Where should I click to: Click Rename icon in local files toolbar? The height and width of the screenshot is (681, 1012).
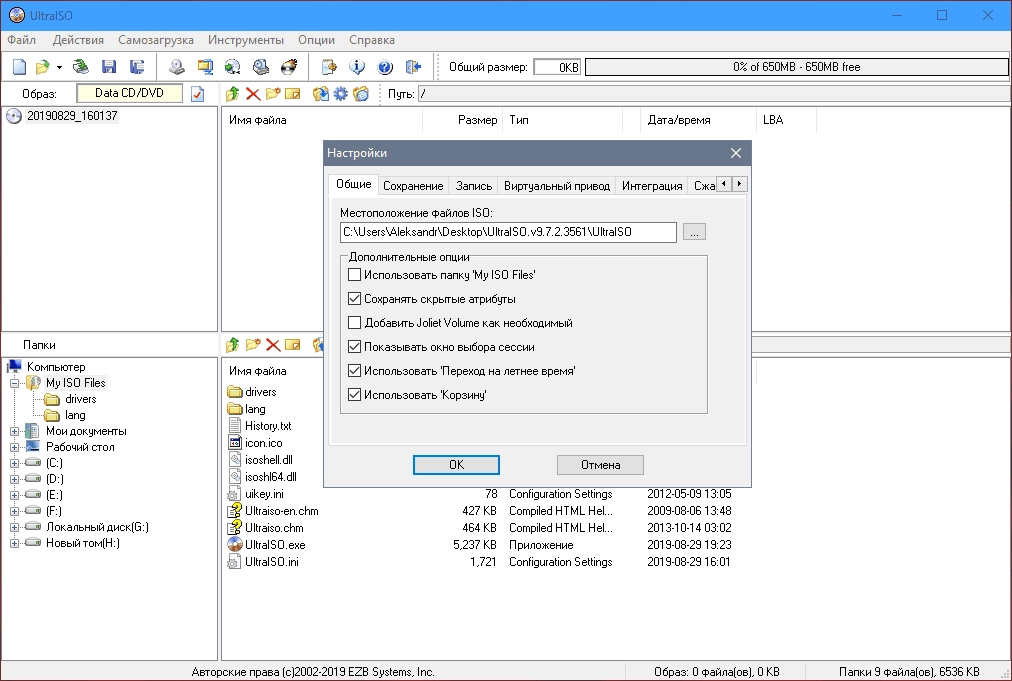(293, 345)
